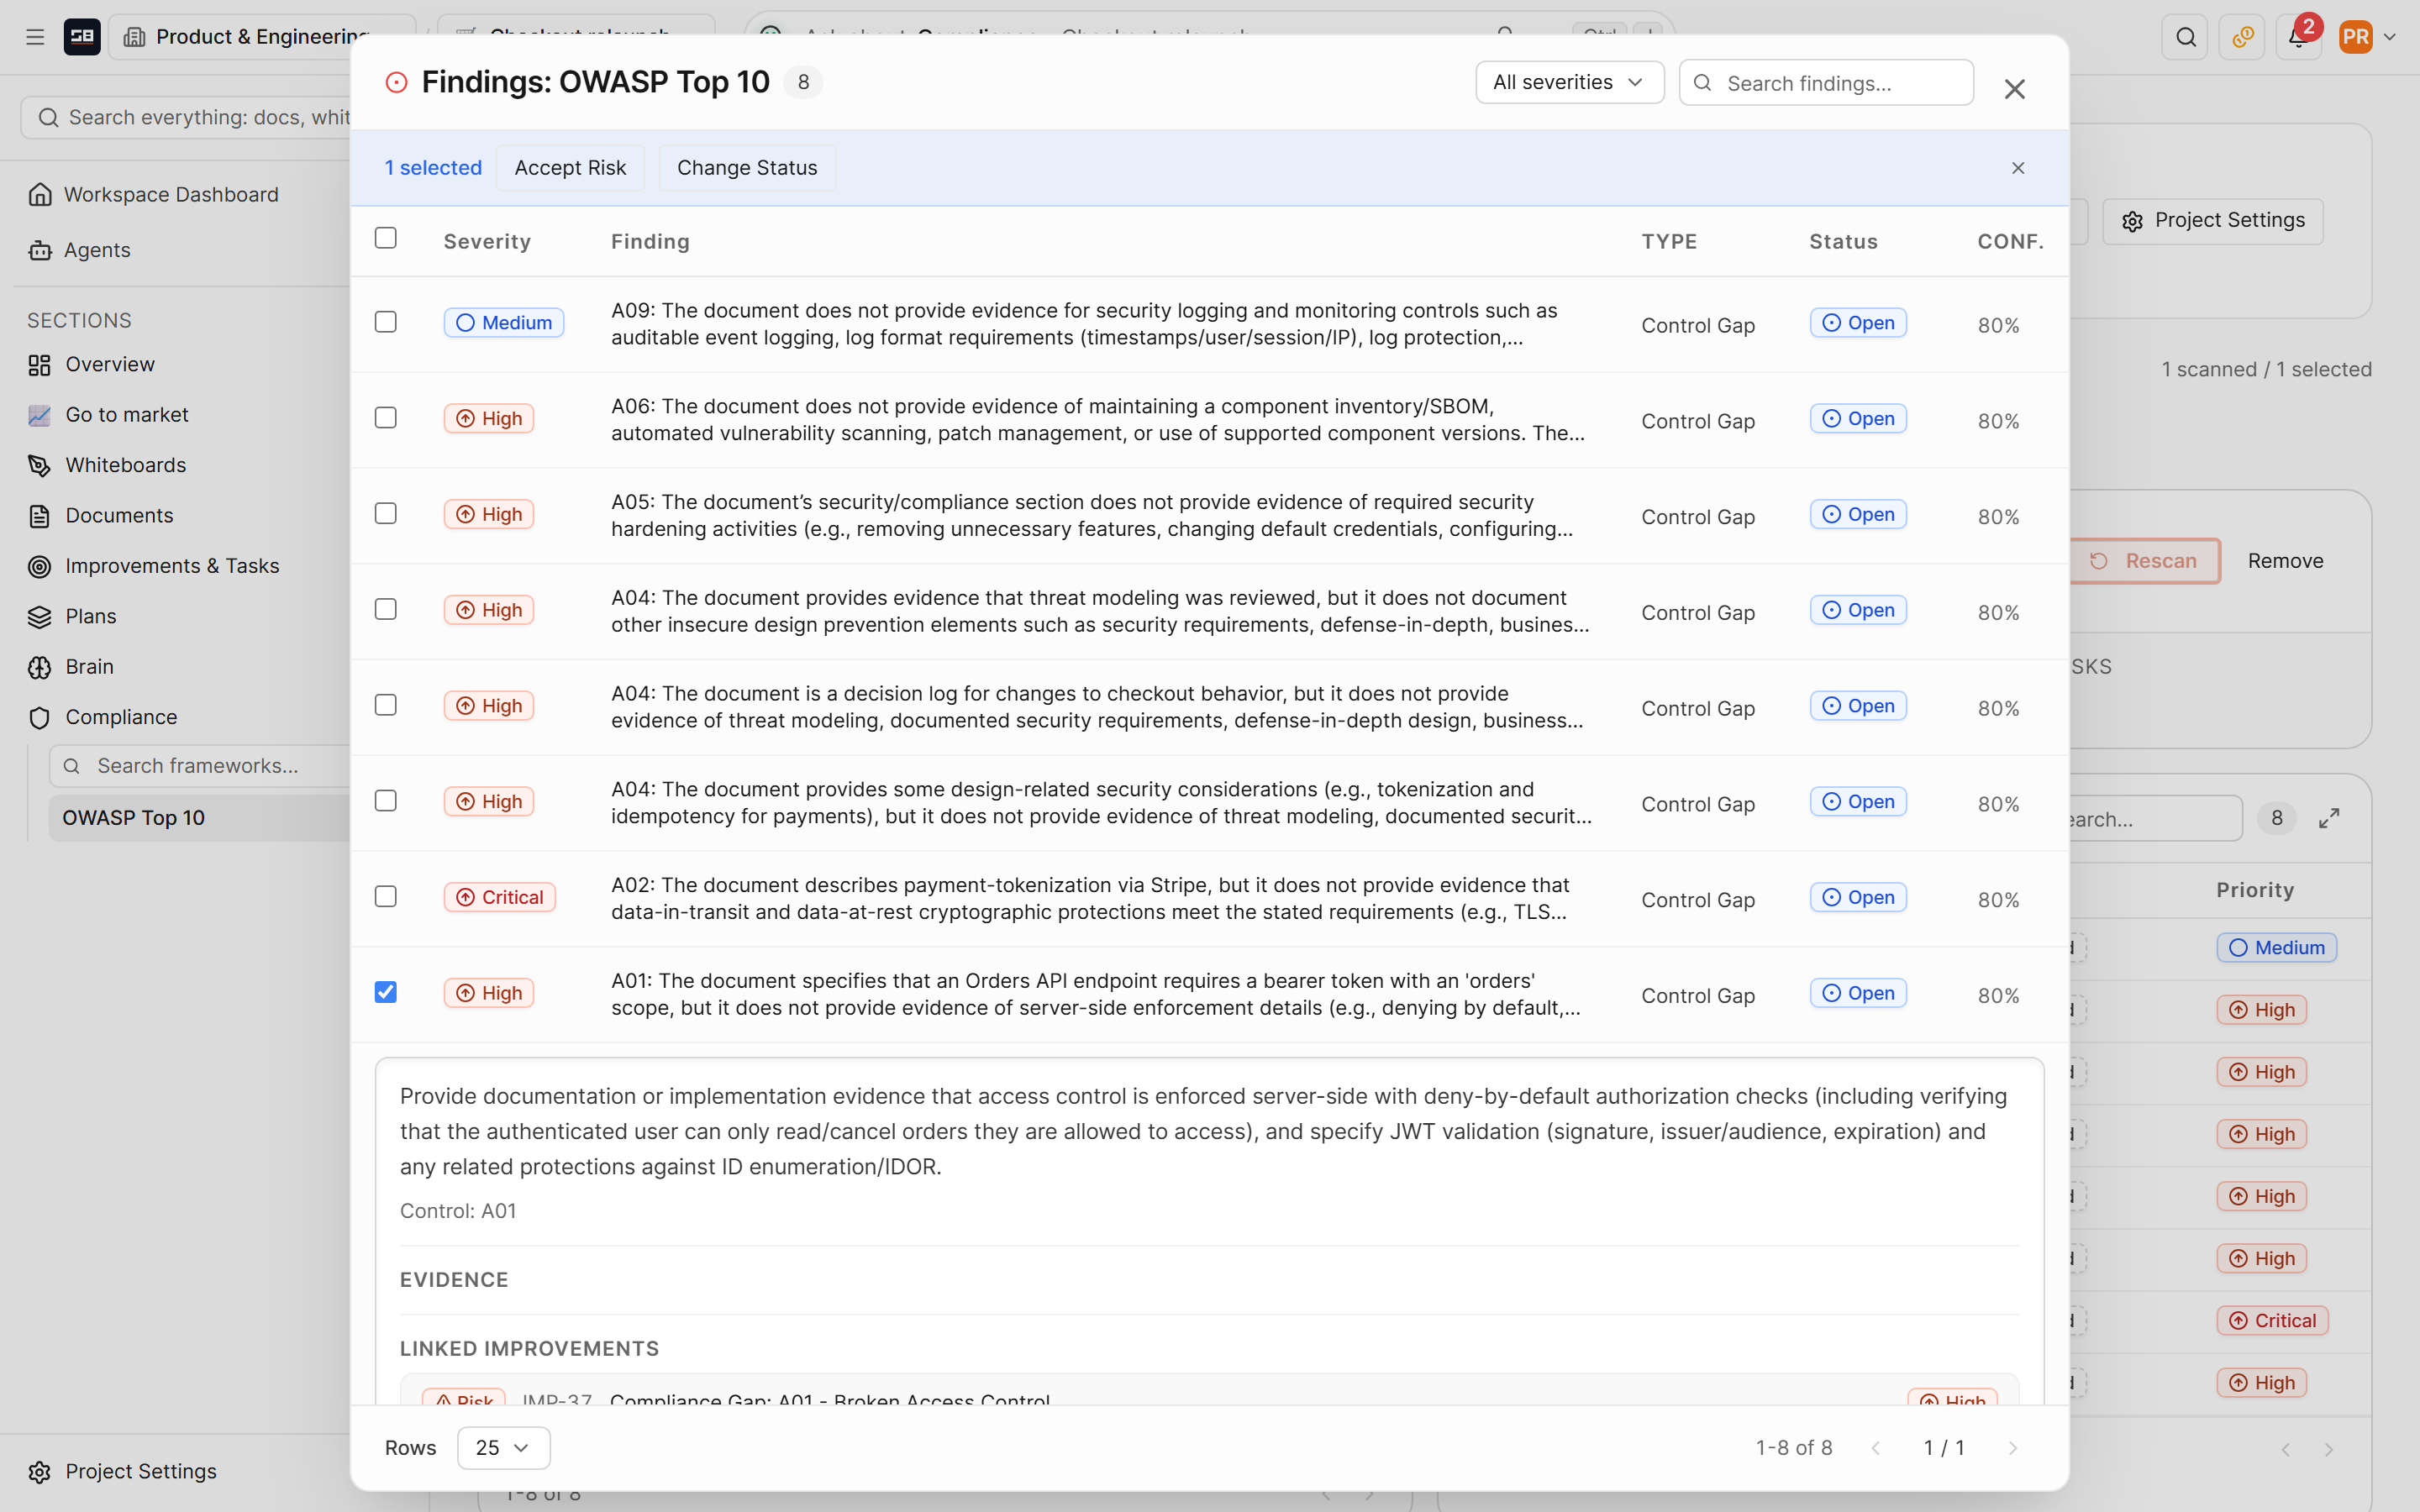2420x1512 pixels.
Task: Open Plans in the sidebar
Action: click(x=91, y=616)
